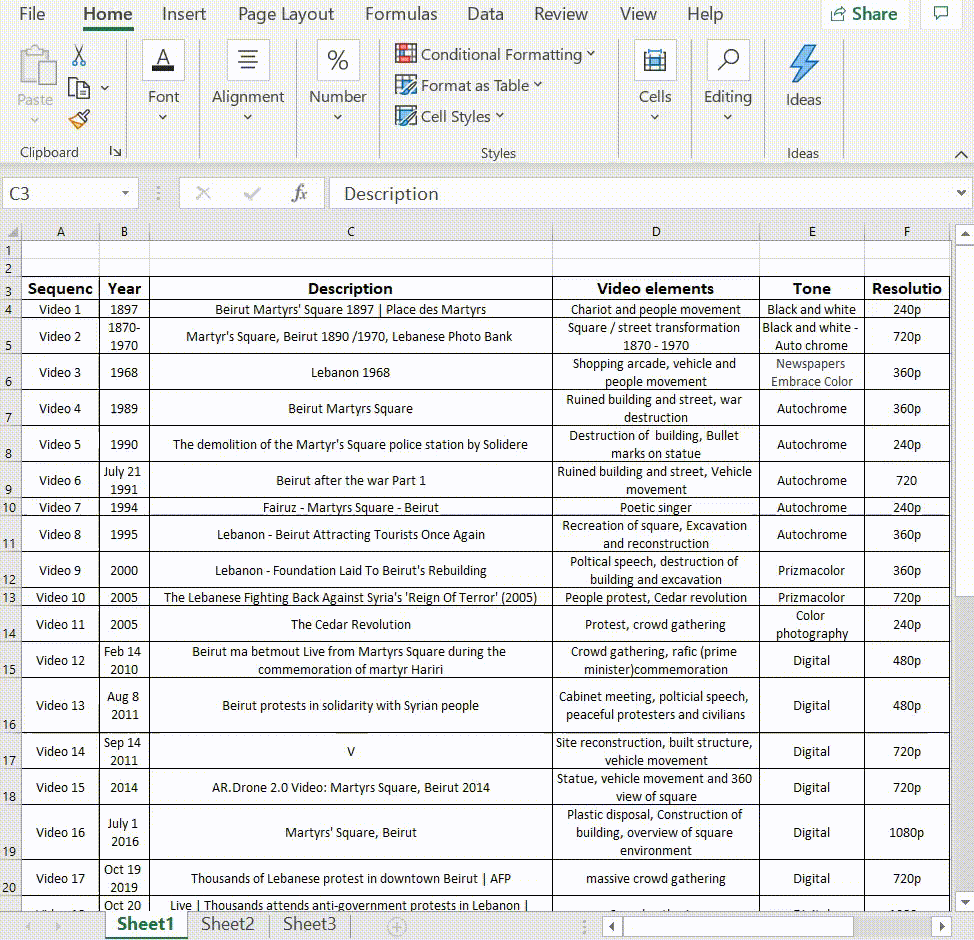Select the Format Painter brush icon

click(x=79, y=120)
